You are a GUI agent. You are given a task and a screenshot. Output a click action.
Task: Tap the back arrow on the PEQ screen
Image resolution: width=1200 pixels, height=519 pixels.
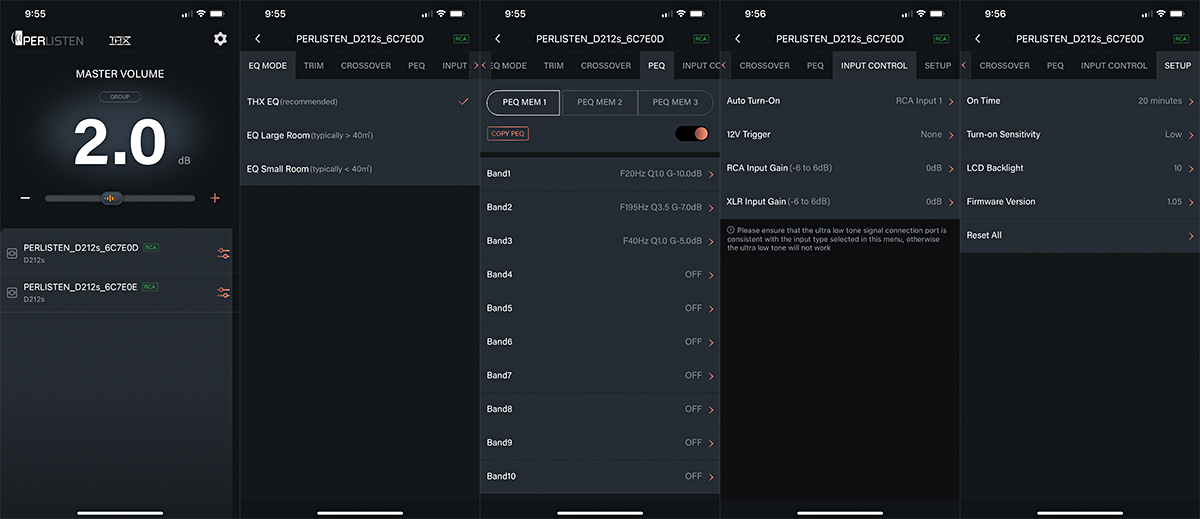point(497,39)
